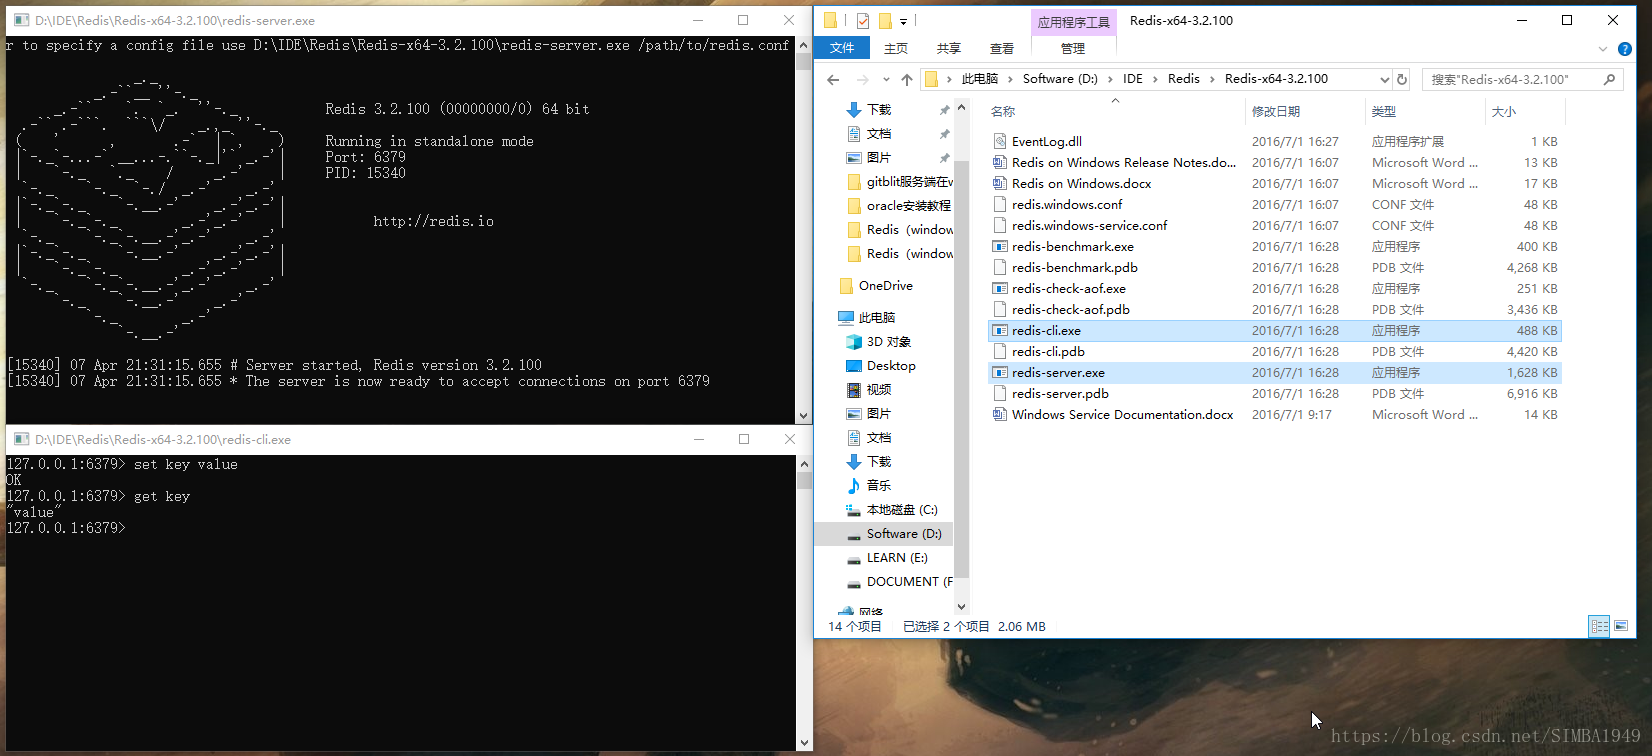Select OneDrive in the navigation pane
Viewport: 1652px width, 756px height.
(876, 285)
